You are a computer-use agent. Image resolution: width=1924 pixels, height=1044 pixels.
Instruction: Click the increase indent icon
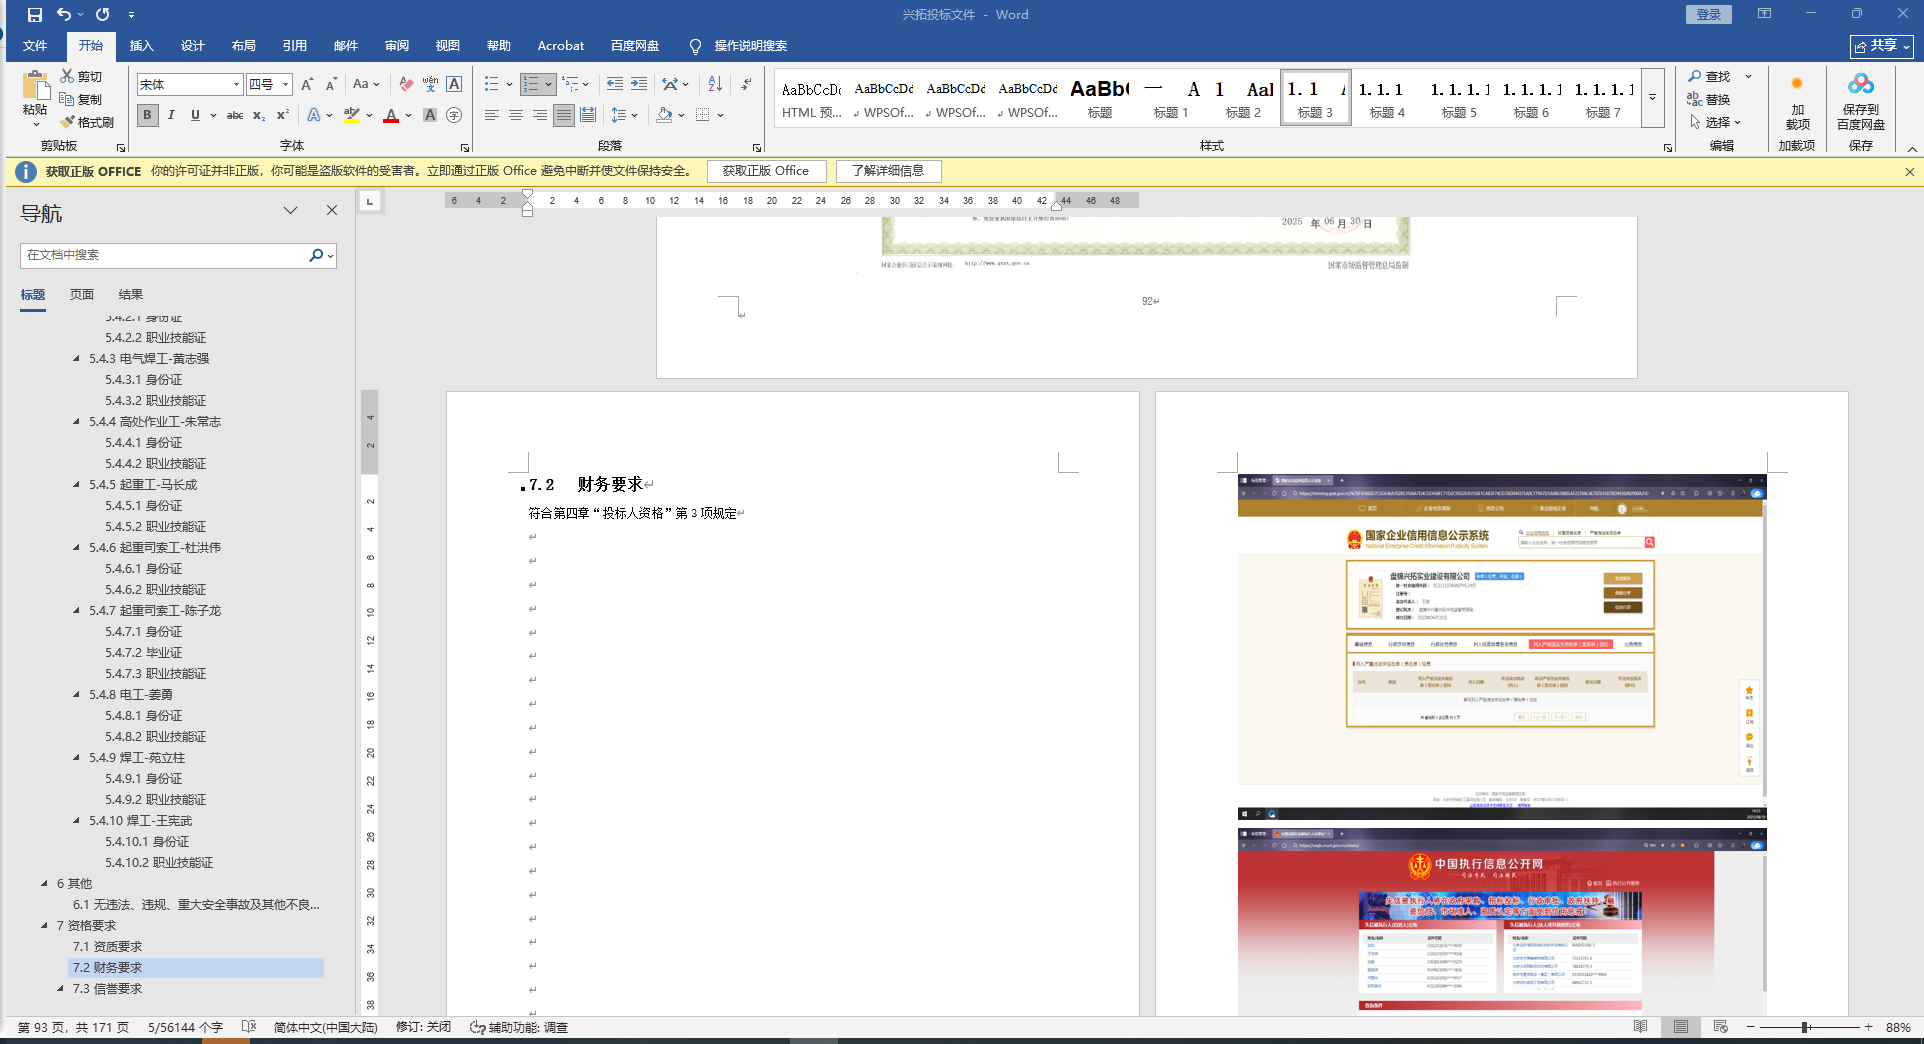tap(639, 84)
